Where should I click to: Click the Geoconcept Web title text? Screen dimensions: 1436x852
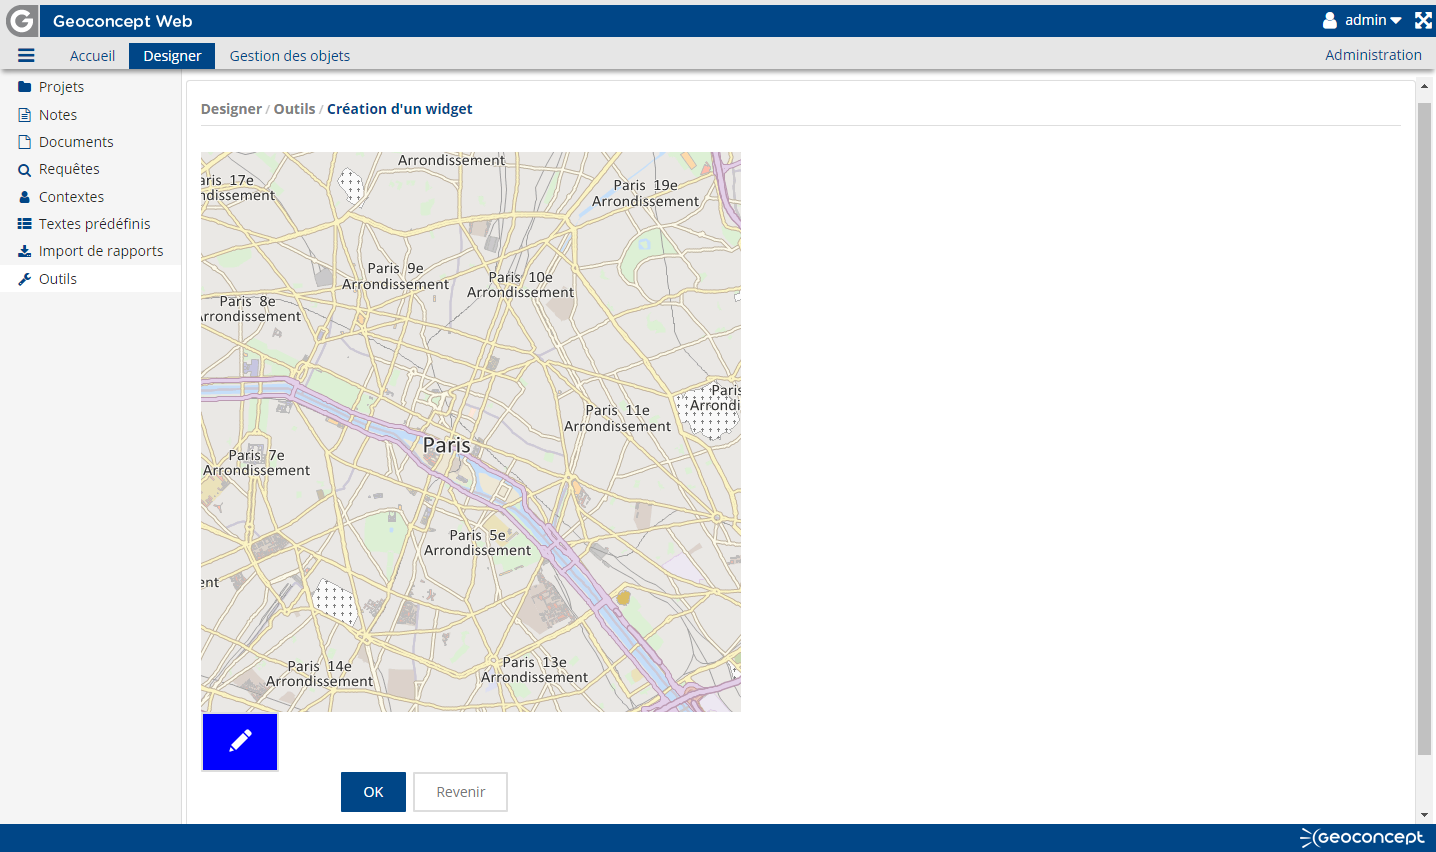pos(122,21)
